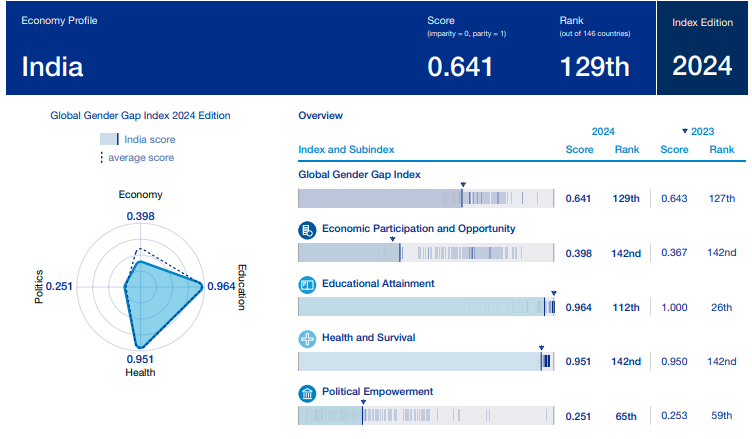This screenshot has height=439, width=752.
Task: Click the India score legend swatch
Action: pyautogui.click(x=109, y=139)
